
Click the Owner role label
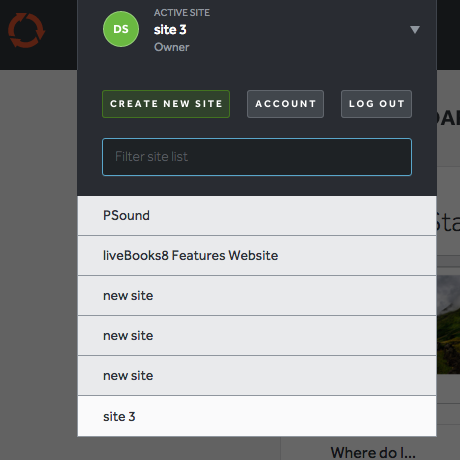tap(172, 47)
